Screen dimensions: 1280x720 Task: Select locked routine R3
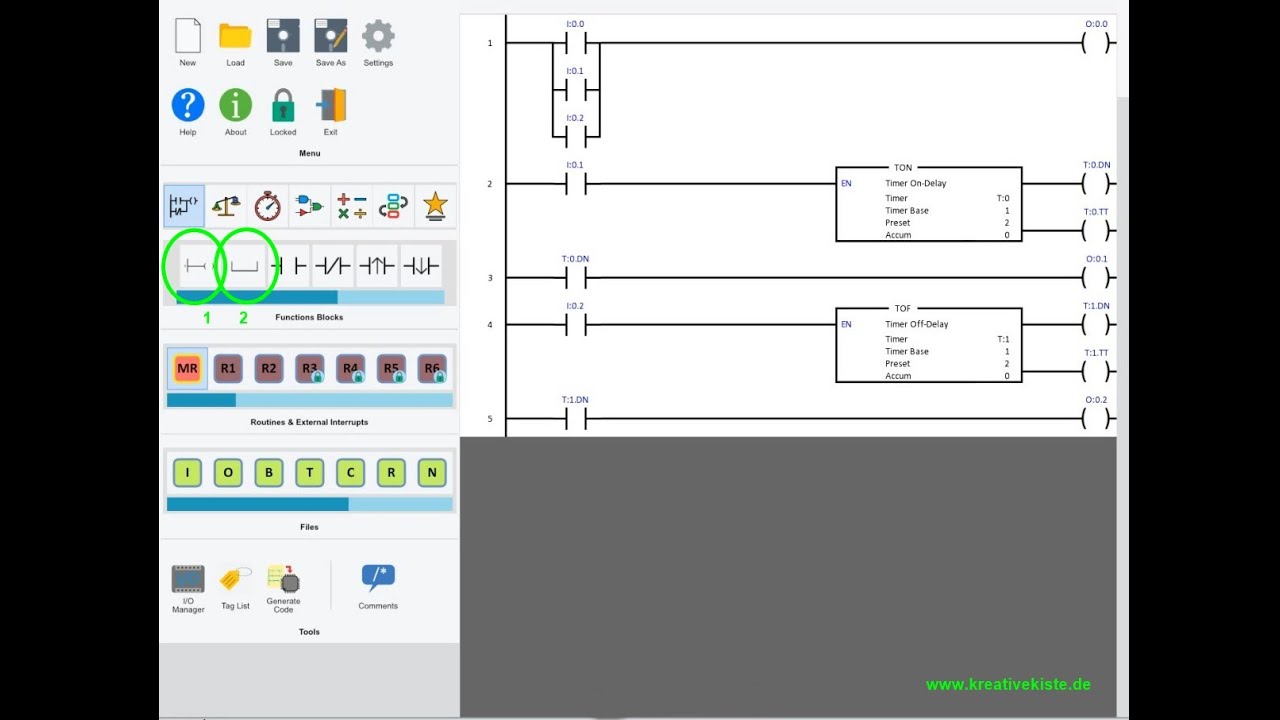click(310, 368)
